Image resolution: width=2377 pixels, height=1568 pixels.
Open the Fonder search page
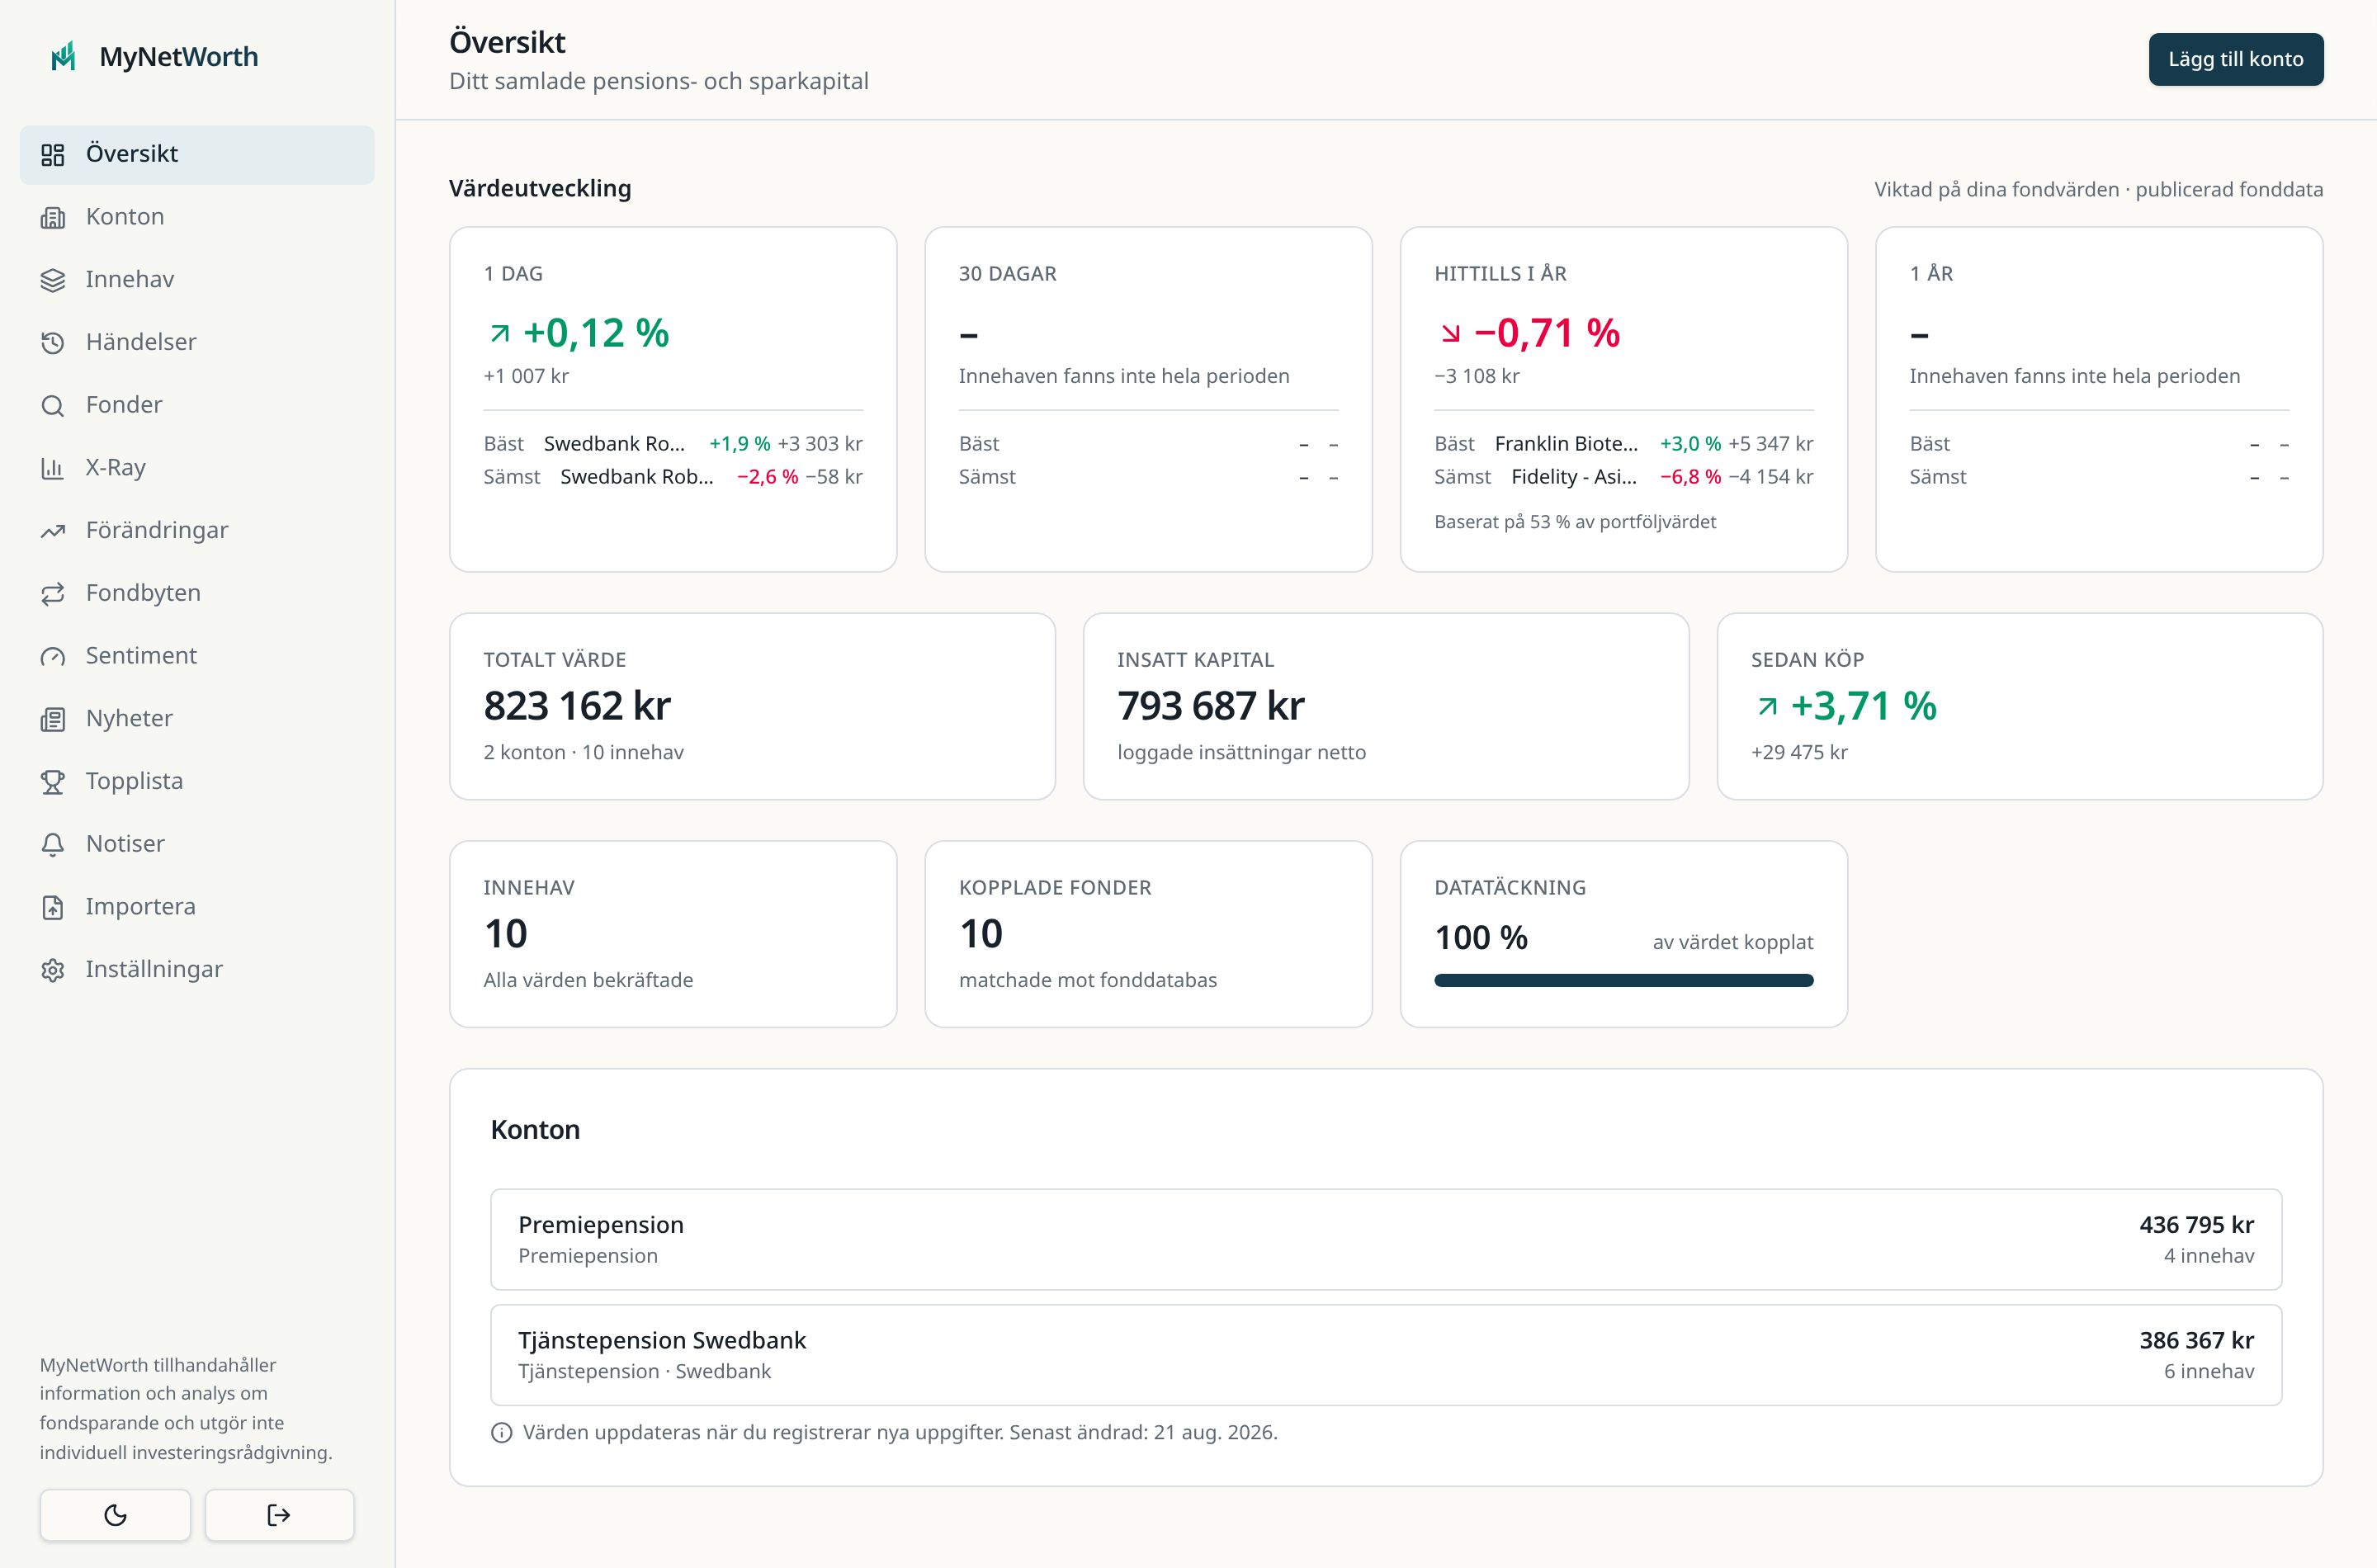coord(197,405)
